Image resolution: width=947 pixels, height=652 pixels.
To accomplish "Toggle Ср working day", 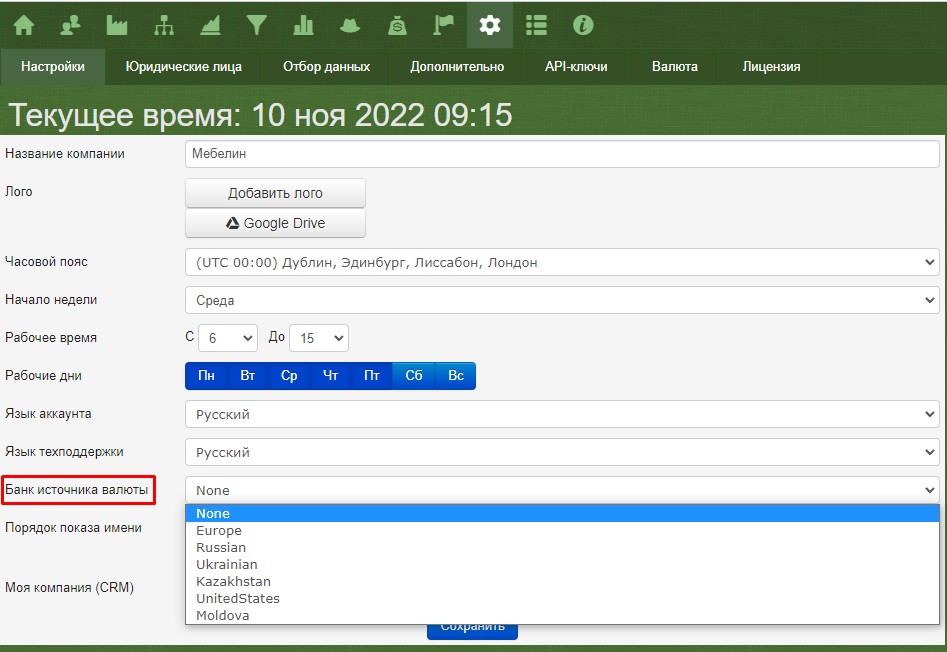I will point(289,376).
